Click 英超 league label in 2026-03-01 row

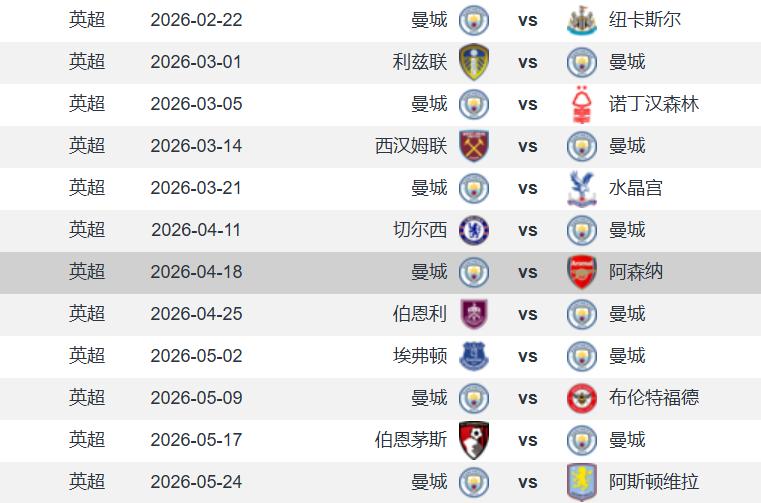[x=87, y=62]
